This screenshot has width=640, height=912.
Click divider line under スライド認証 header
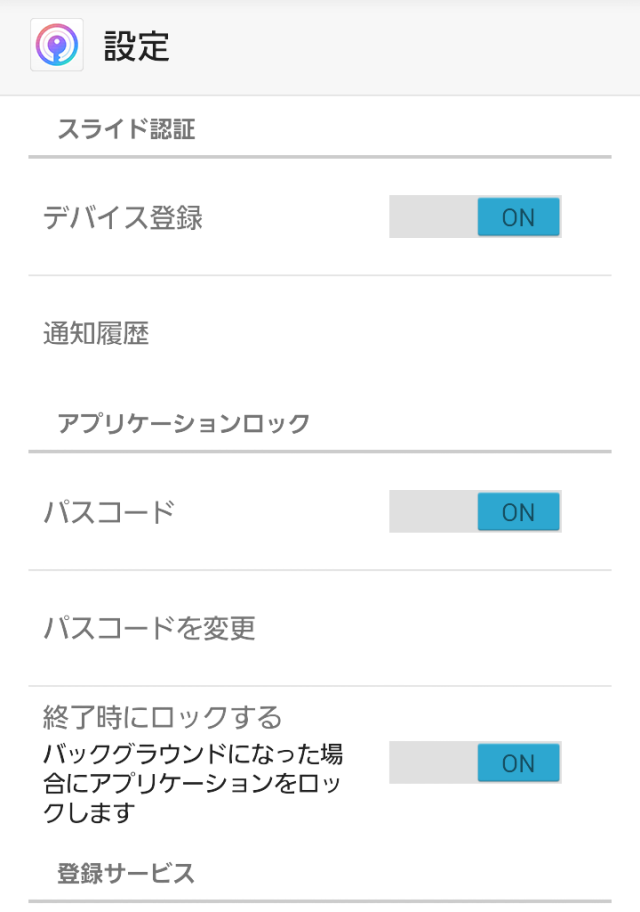click(319, 157)
